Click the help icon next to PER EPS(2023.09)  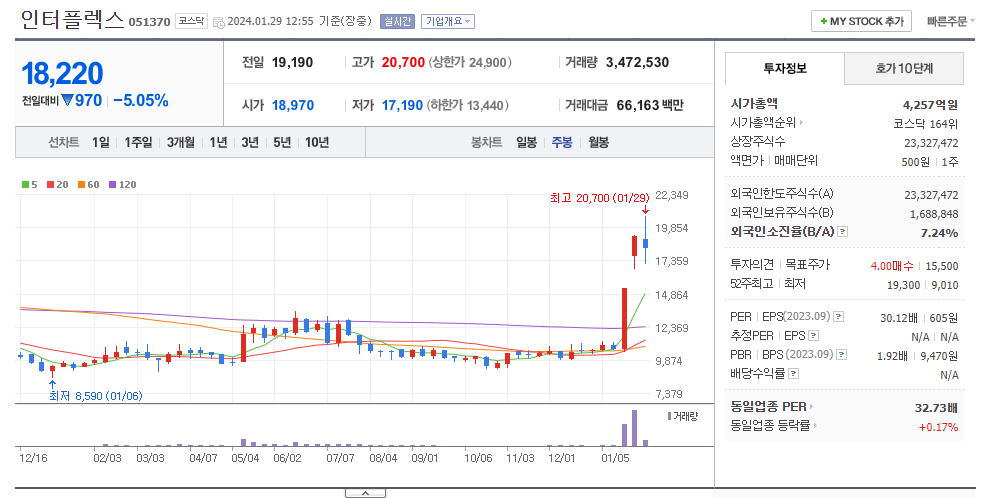(x=838, y=317)
